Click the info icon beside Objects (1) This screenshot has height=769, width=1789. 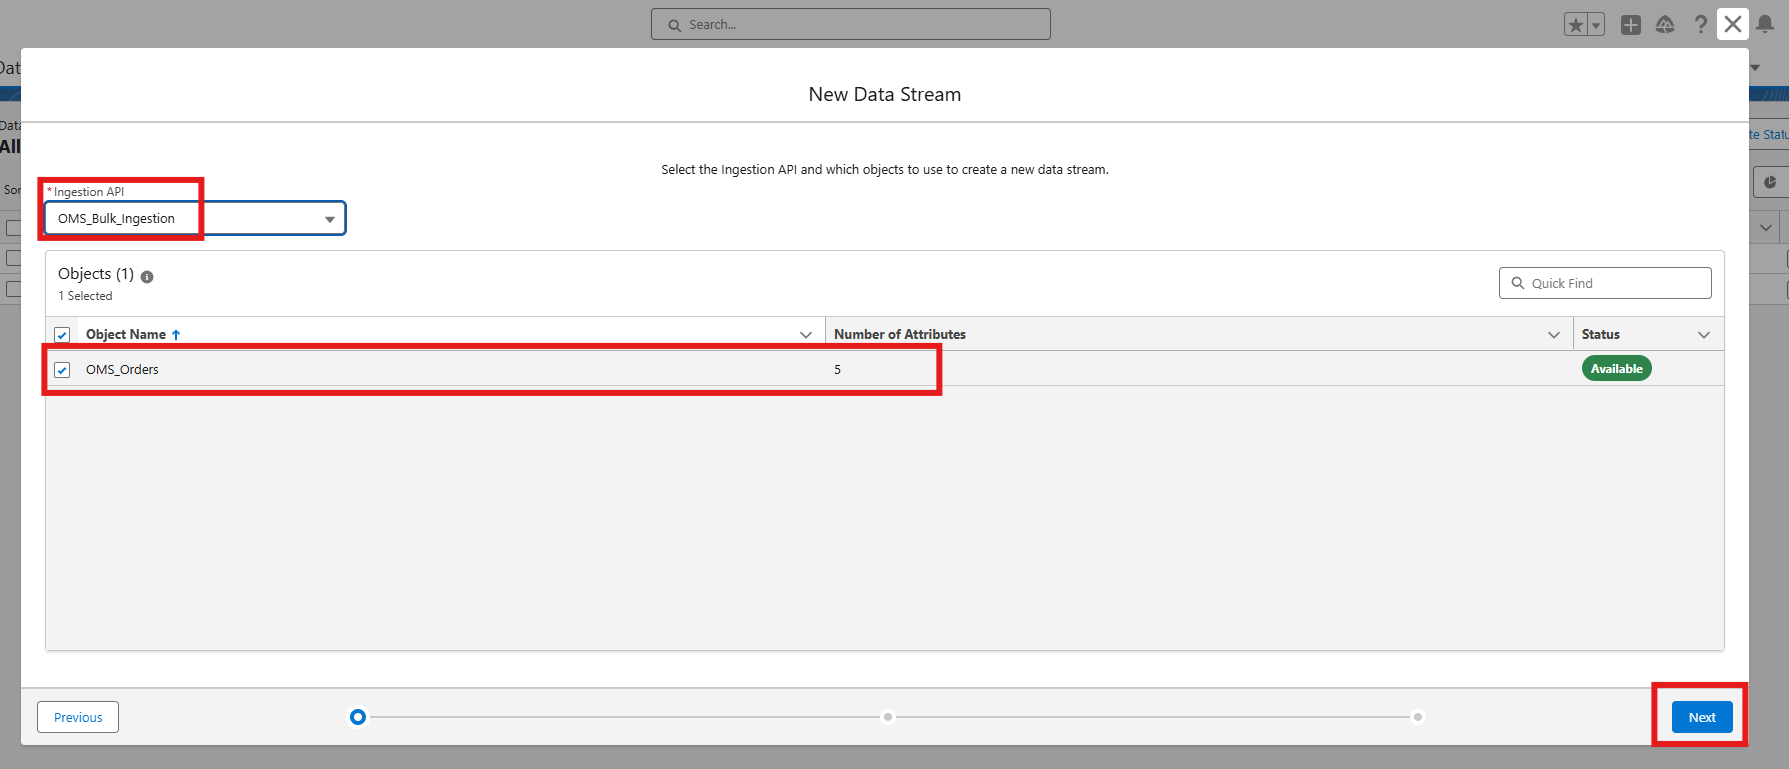click(147, 277)
